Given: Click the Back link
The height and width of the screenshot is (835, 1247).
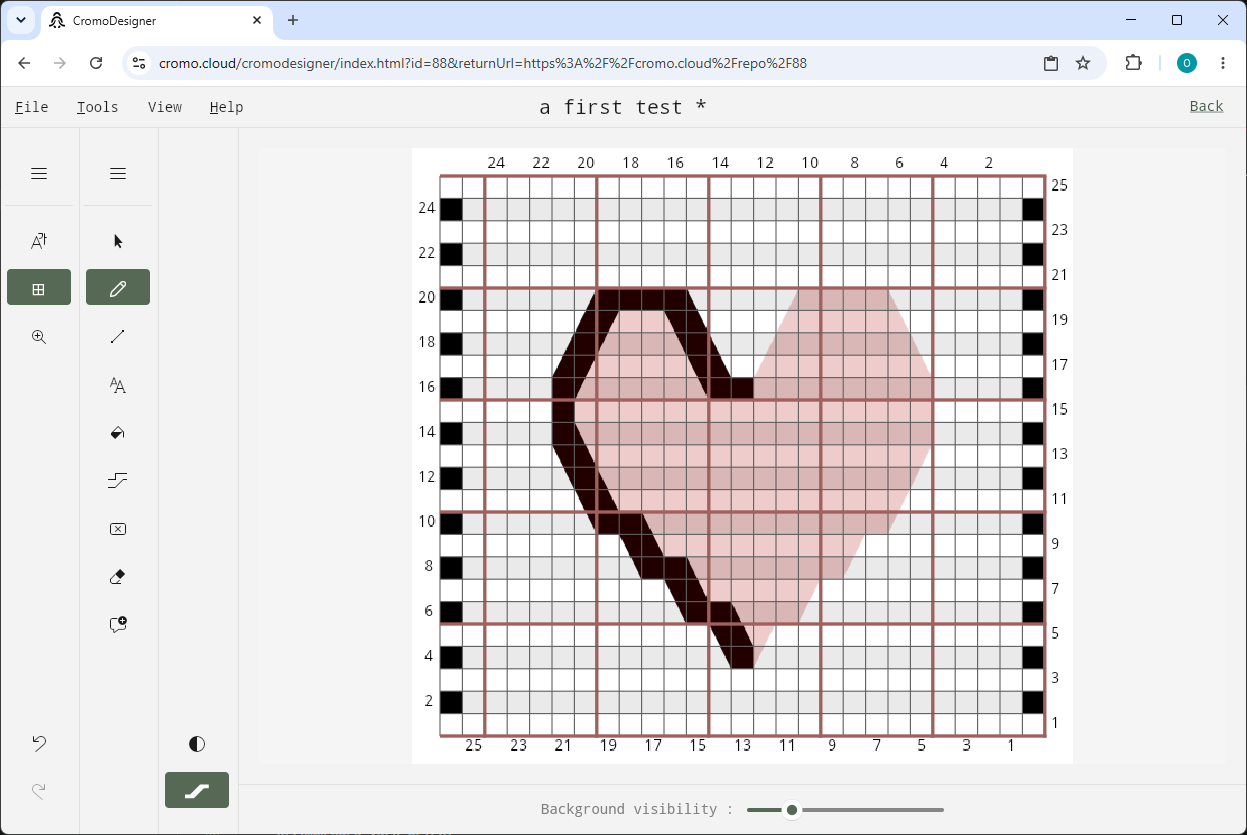Looking at the screenshot, I should 1206,106.
